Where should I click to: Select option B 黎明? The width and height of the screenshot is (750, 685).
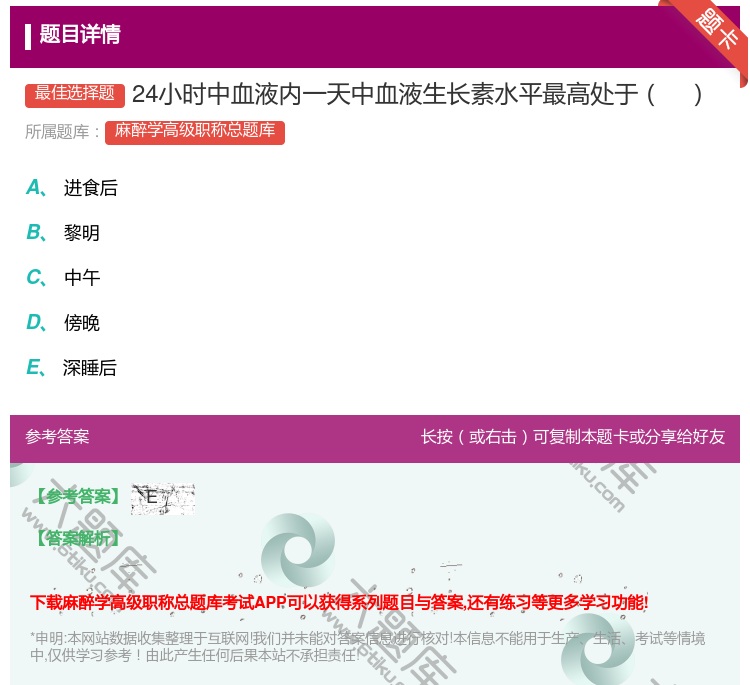[63, 232]
